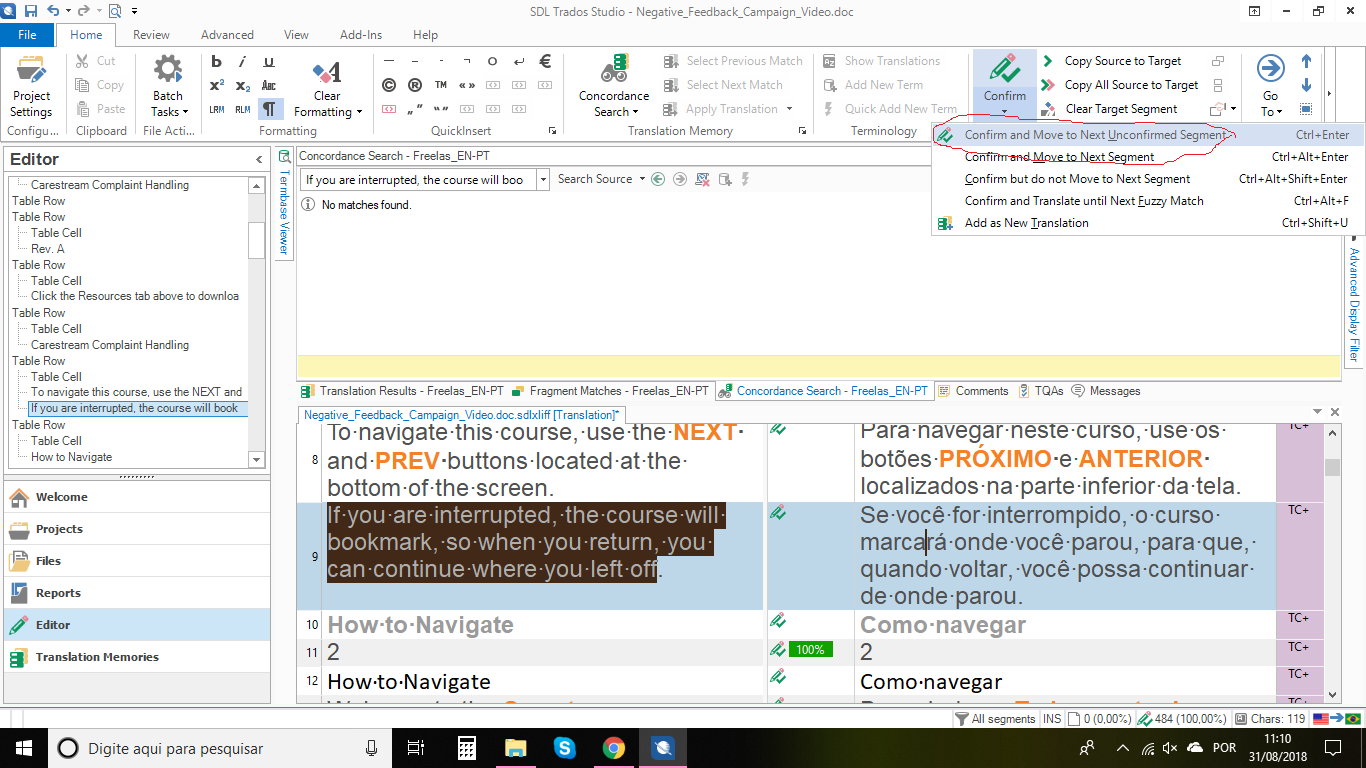Open Skype from the Windows taskbar

point(564,748)
